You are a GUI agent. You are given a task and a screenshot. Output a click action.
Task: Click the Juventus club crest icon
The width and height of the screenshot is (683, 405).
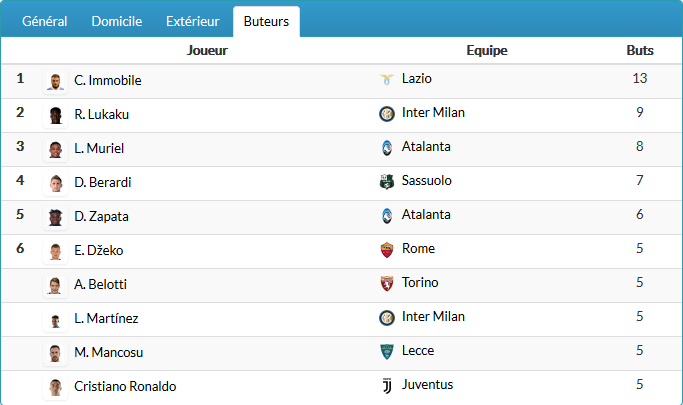point(387,385)
